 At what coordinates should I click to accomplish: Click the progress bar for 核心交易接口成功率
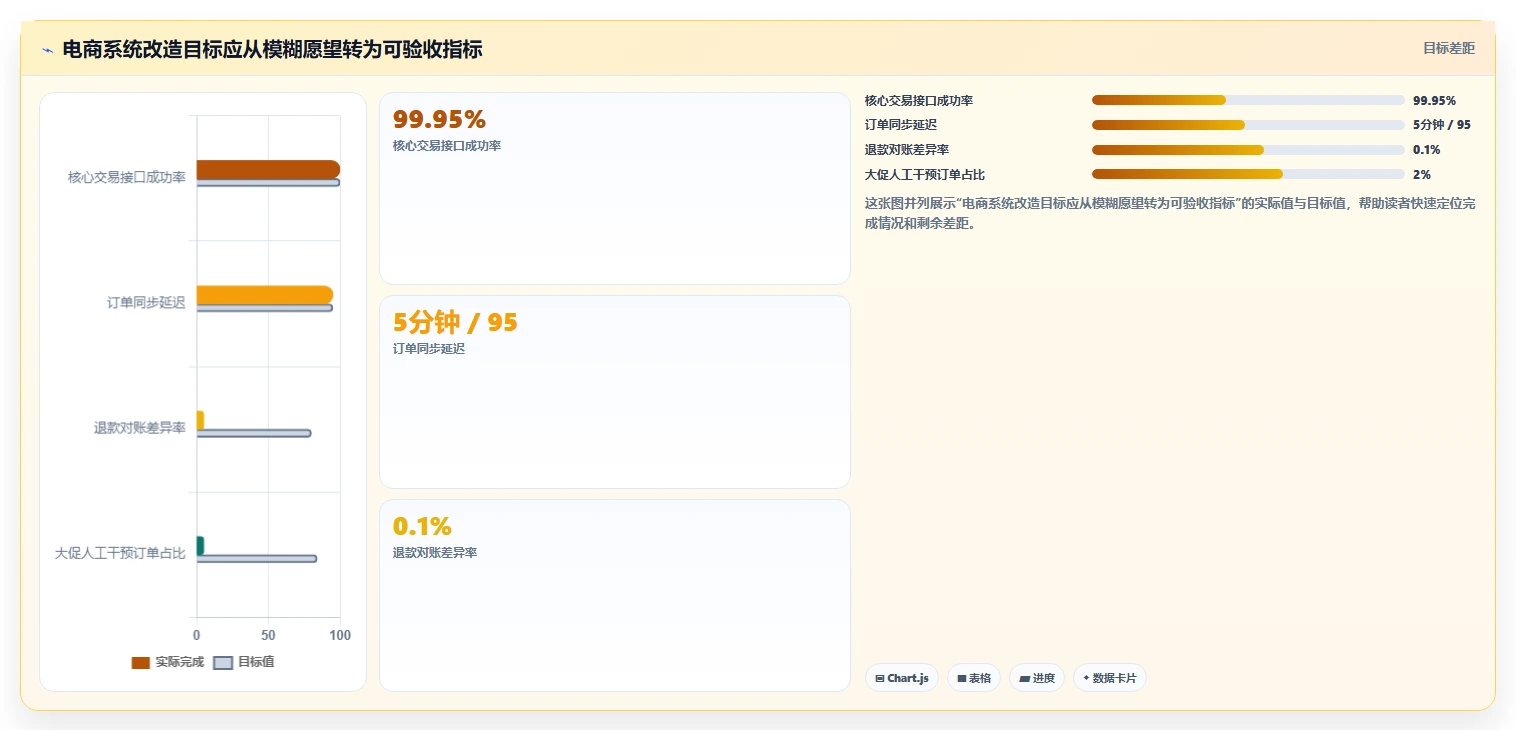coord(1248,100)
